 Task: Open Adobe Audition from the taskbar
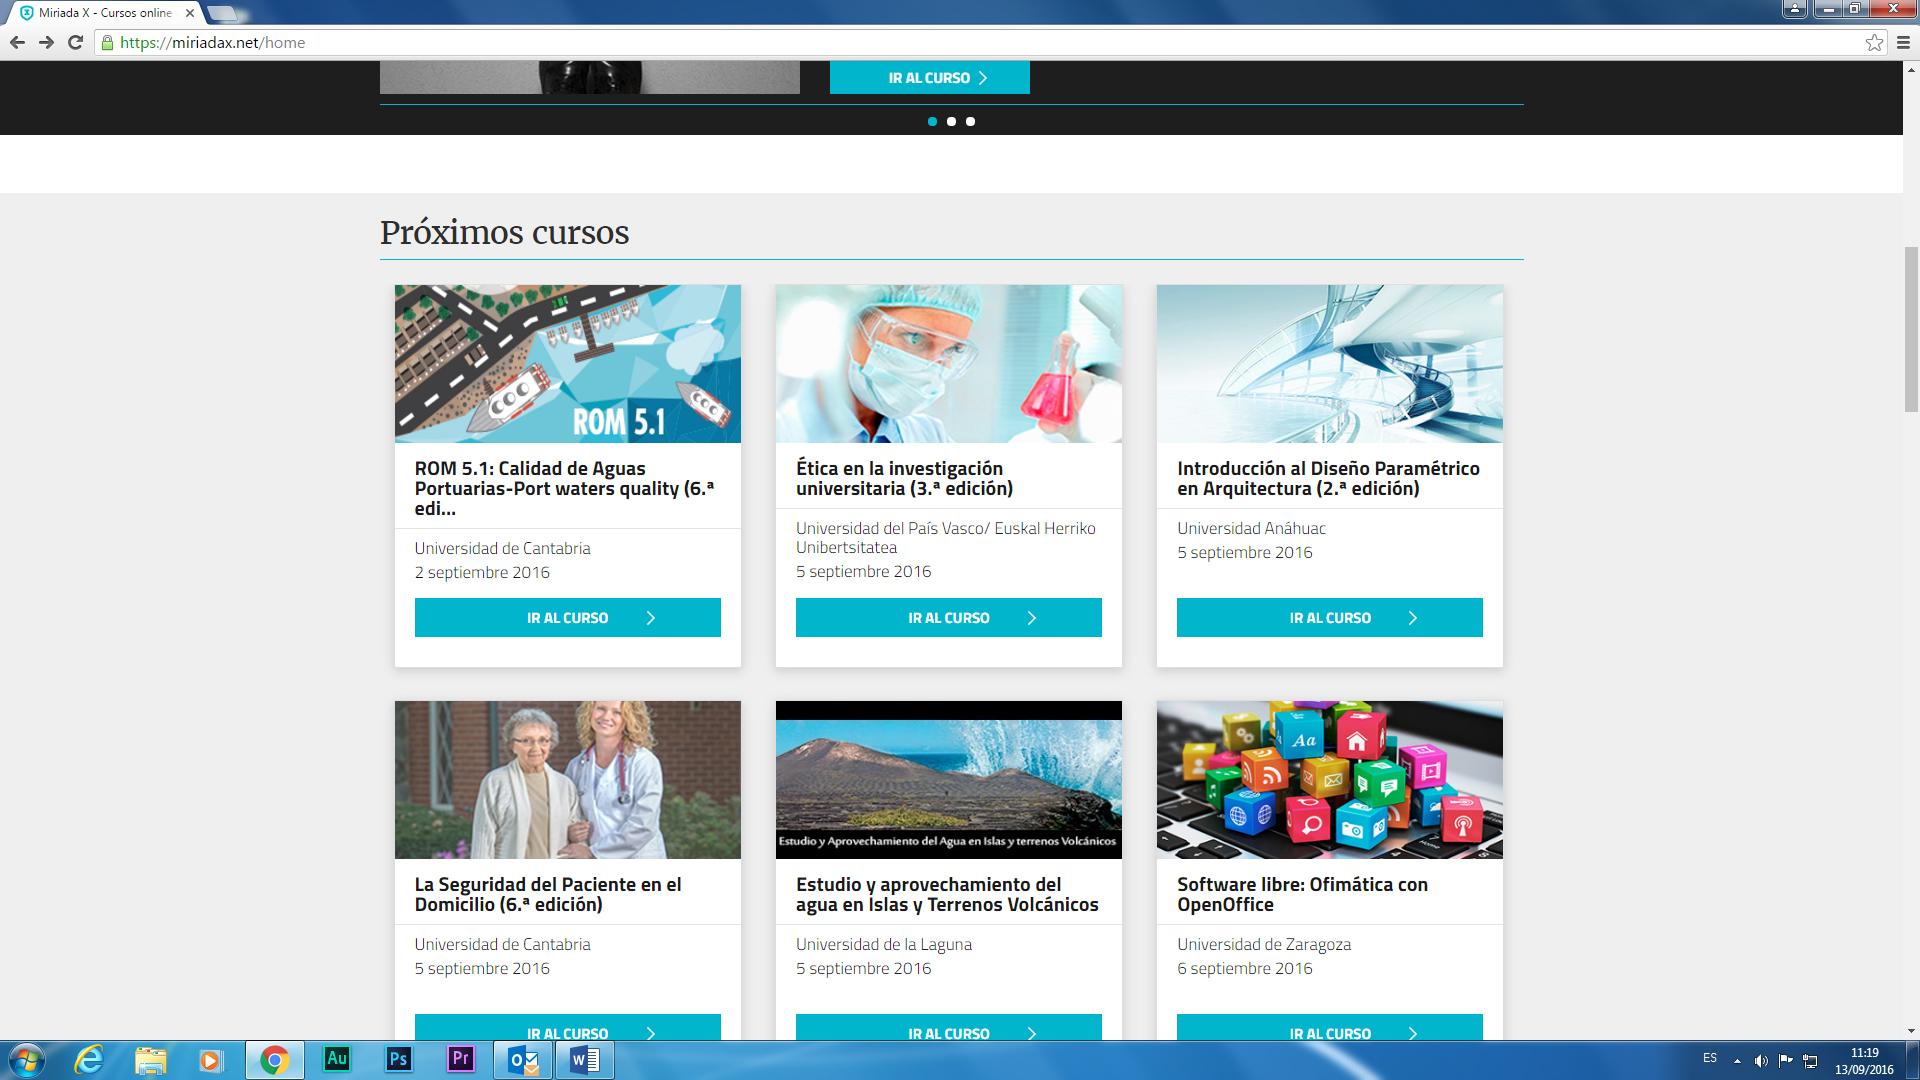coord(337,1059)
